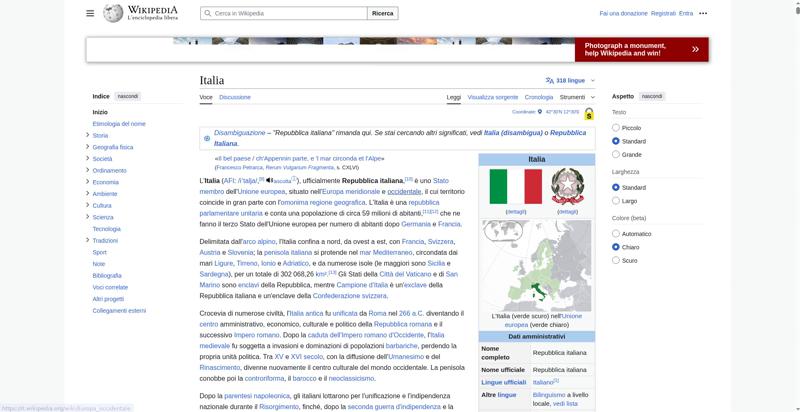800x412 pixels.
Task: Expand the Tradizioni section
Action: [x=88, y=240]
